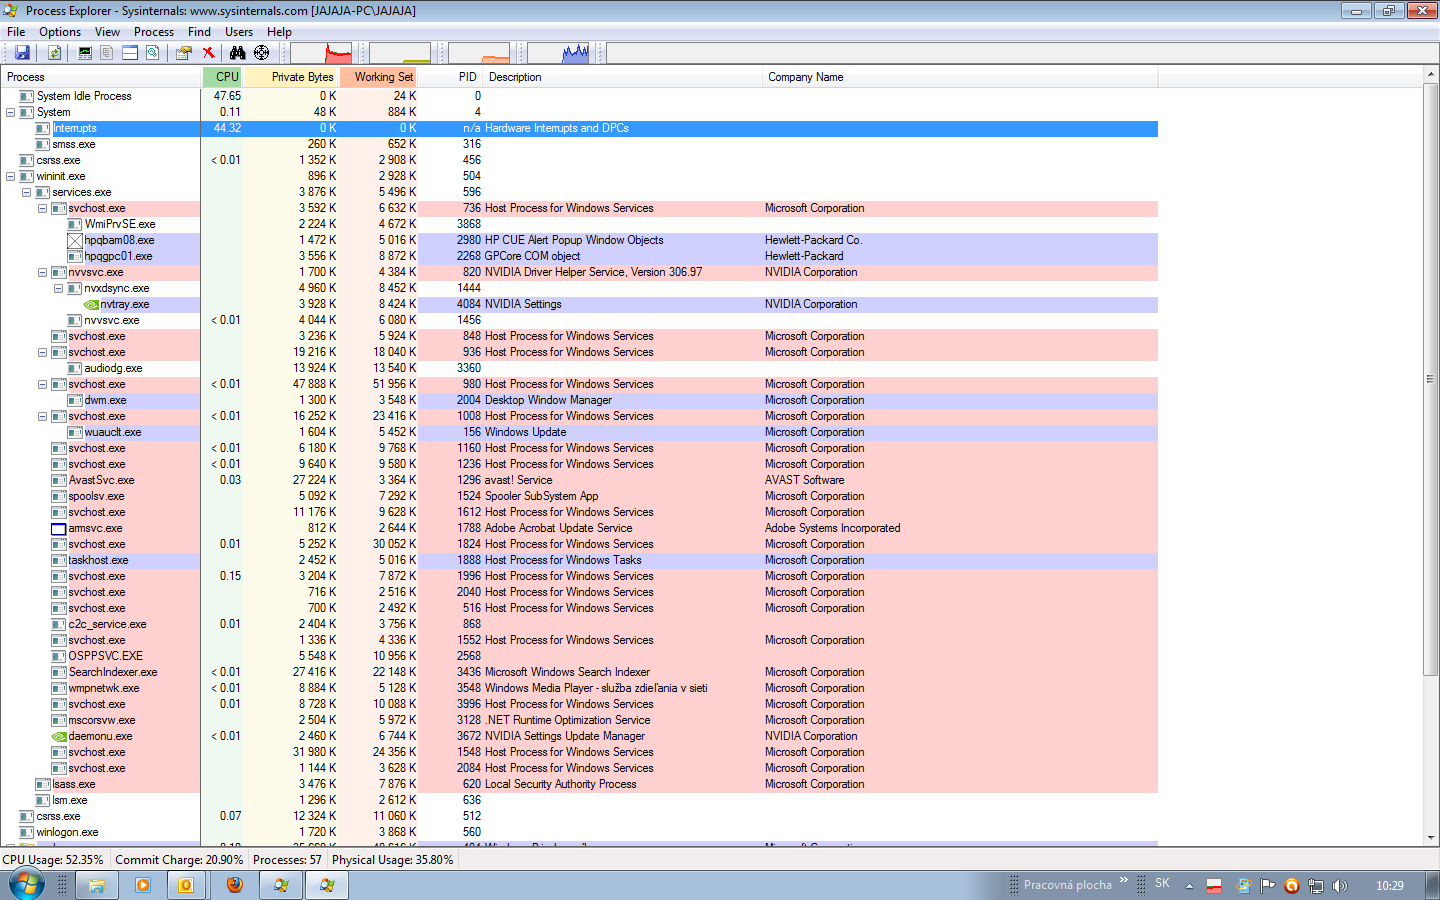This screenshot has height=900, width=1440.
Task: Show hidden tray icons arrow
Action: point(1189,885)
